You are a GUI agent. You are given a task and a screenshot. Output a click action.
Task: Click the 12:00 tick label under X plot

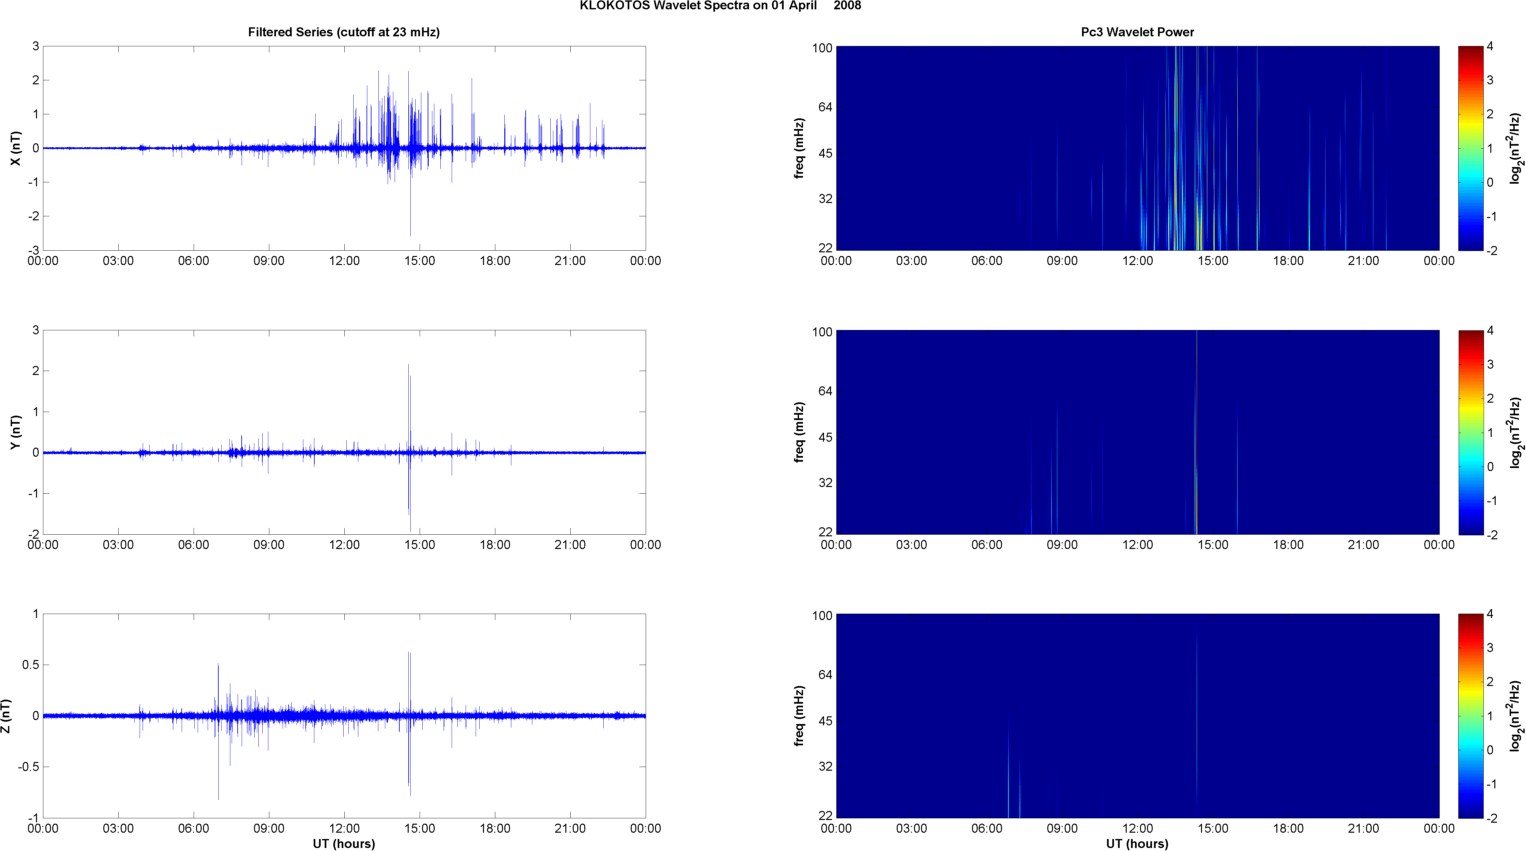pos(344,261)
